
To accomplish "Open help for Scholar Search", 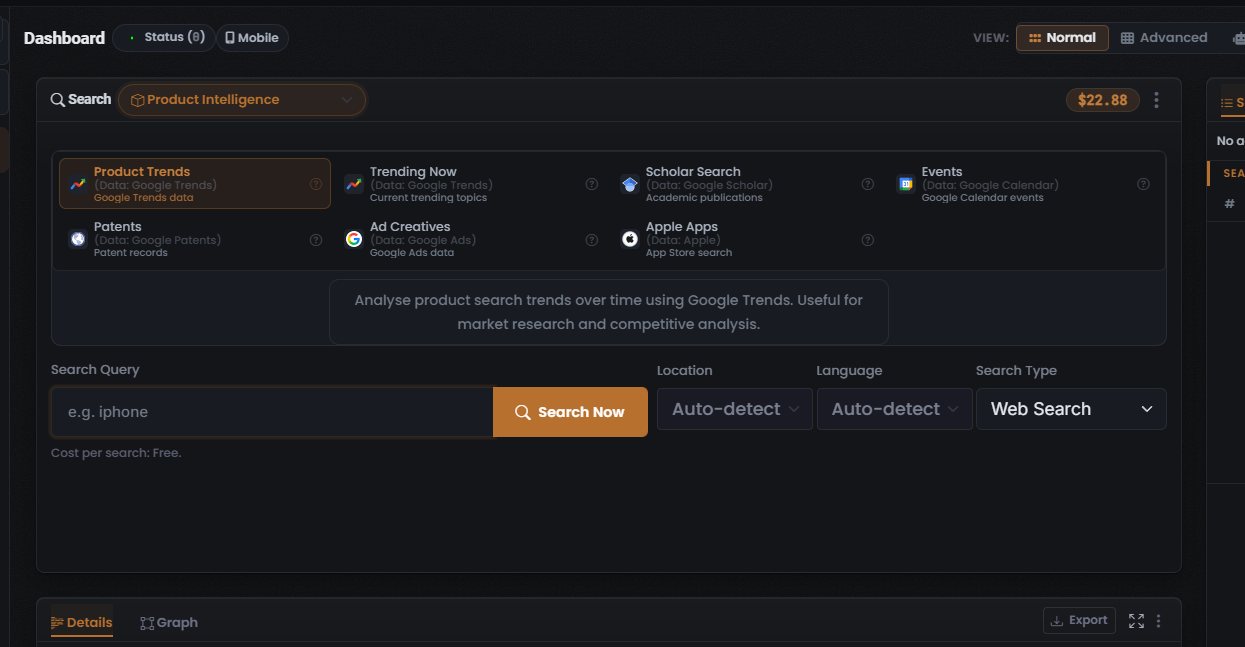I will pyautogui.click(x=868, y=184).
